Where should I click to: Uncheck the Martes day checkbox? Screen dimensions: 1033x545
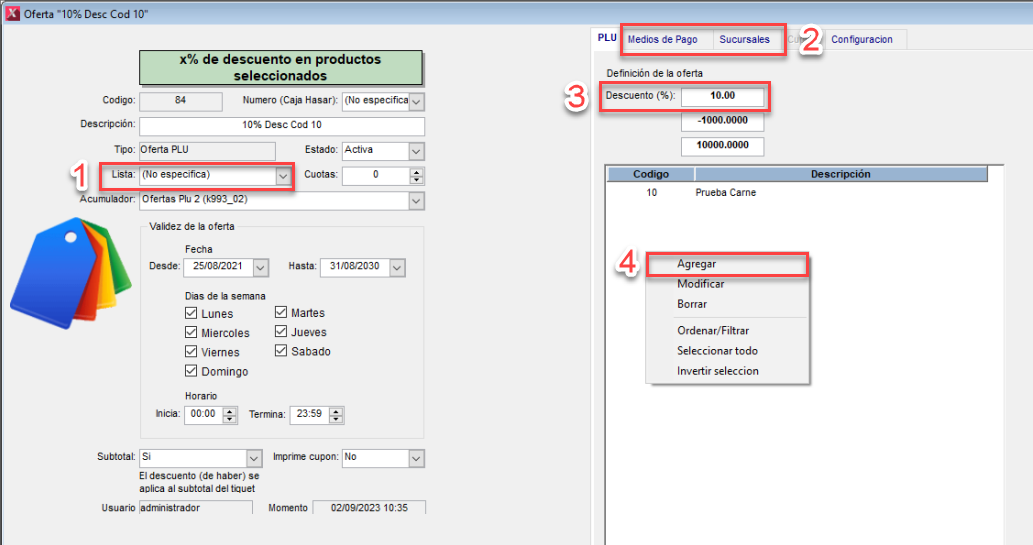pyautogui.click(x=282, y=313)
